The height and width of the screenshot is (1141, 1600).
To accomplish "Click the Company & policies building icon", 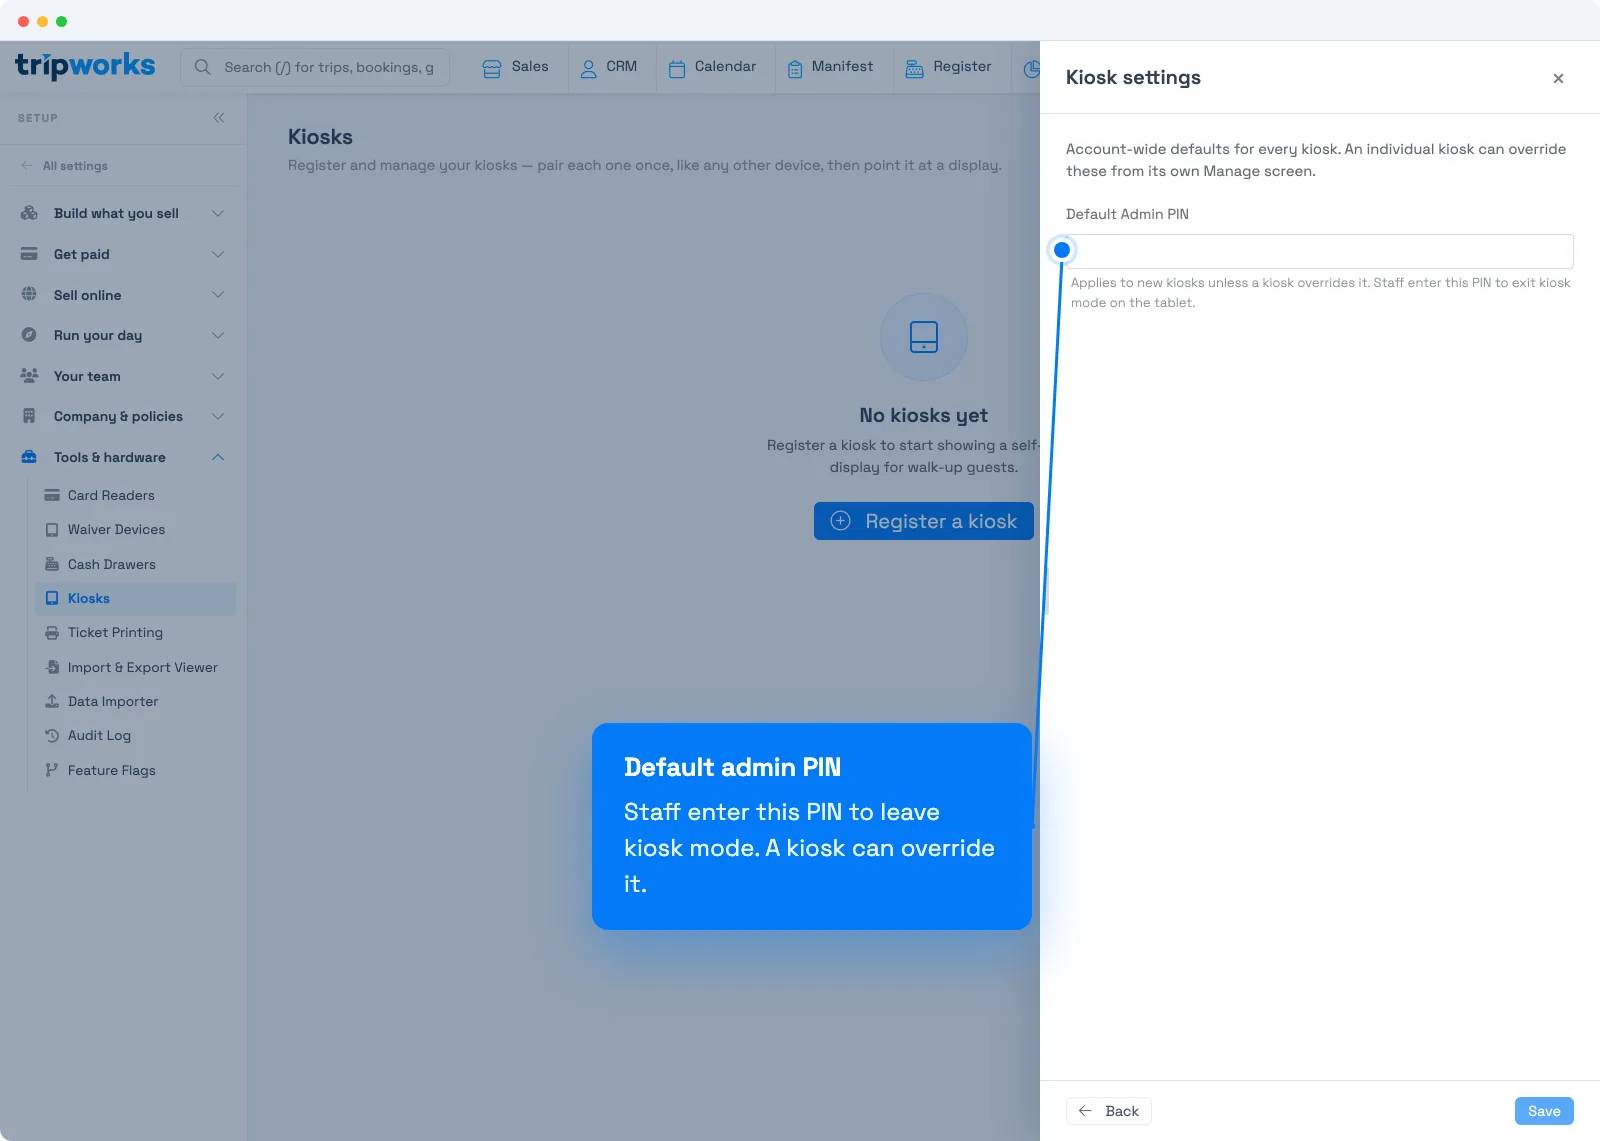I will [29, 416].
